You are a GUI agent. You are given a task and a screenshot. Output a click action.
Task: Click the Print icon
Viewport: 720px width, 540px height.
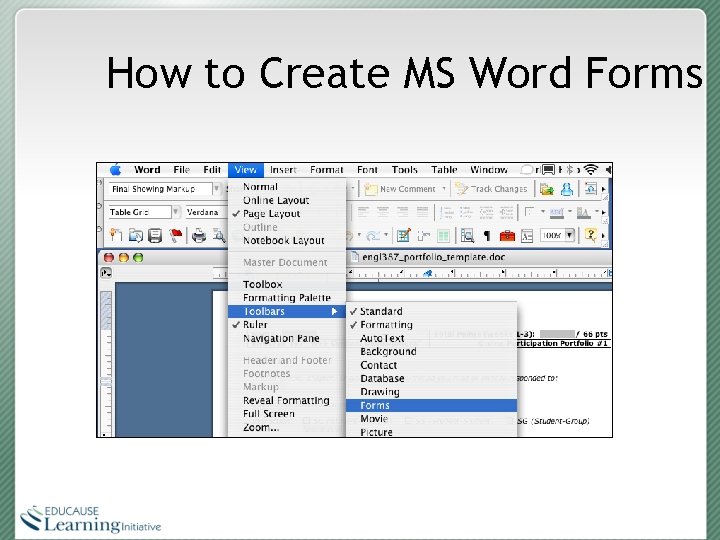[x=199, y=235]
